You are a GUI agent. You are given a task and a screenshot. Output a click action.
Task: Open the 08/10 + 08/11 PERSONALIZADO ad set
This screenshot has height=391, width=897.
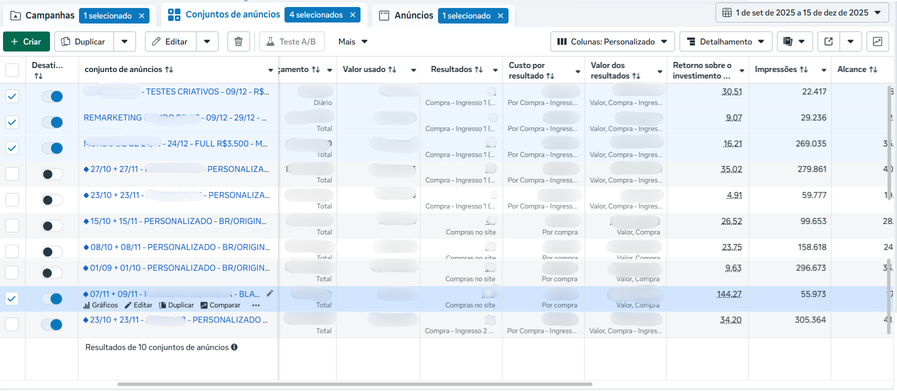(x=177, y=247)
